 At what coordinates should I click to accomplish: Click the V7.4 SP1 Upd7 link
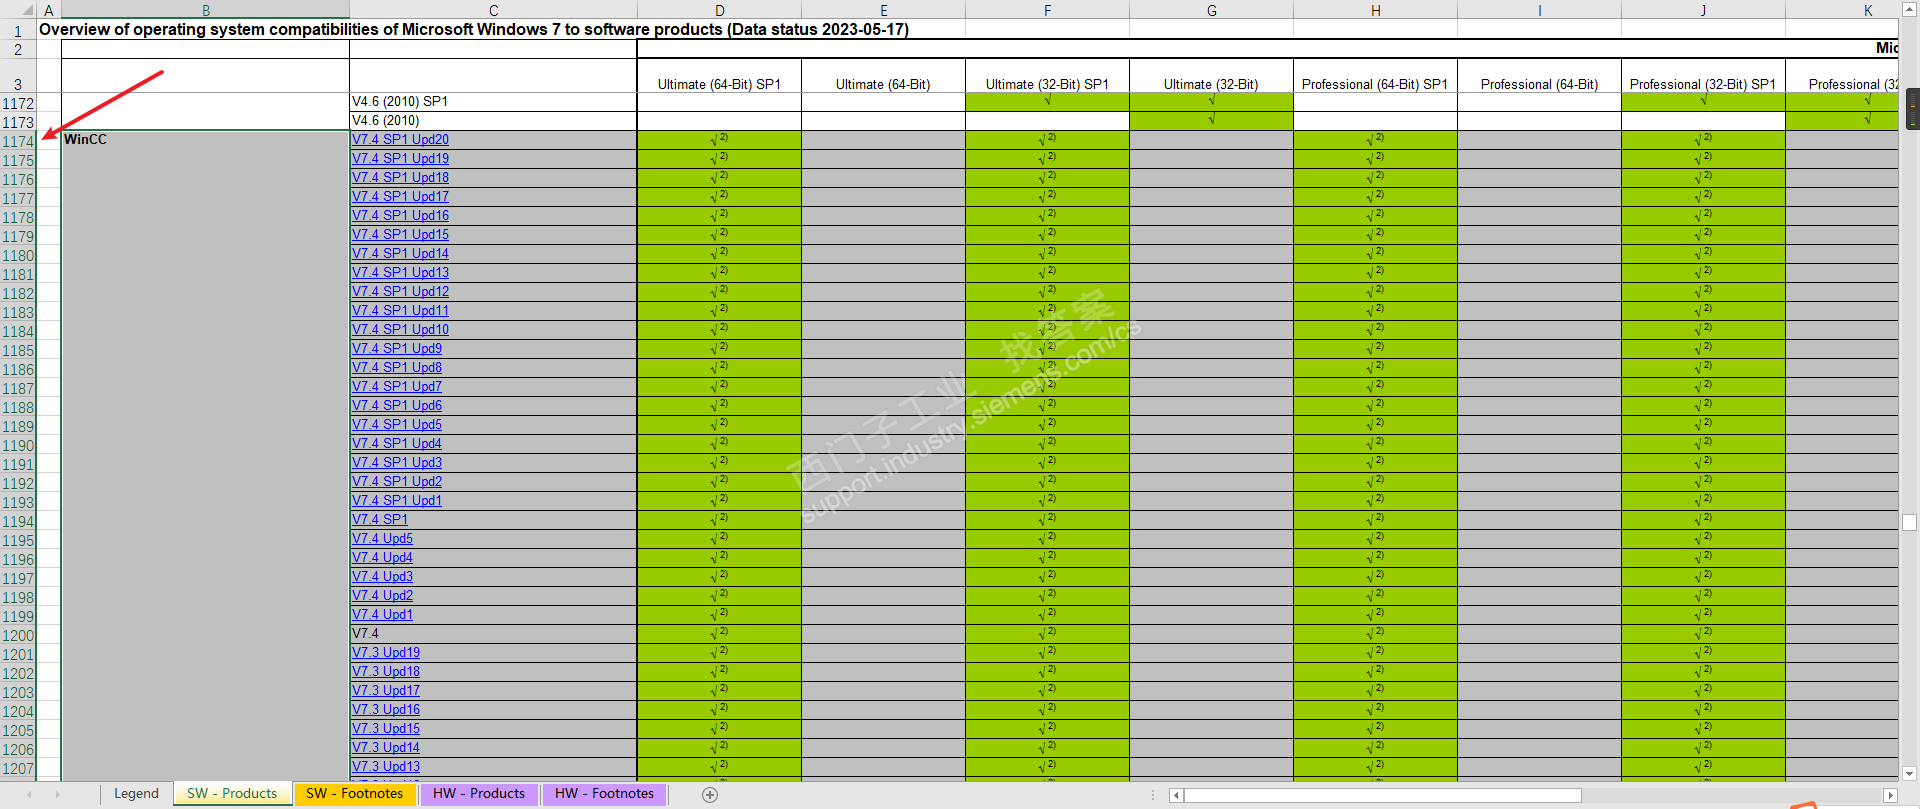coord(397,387)
